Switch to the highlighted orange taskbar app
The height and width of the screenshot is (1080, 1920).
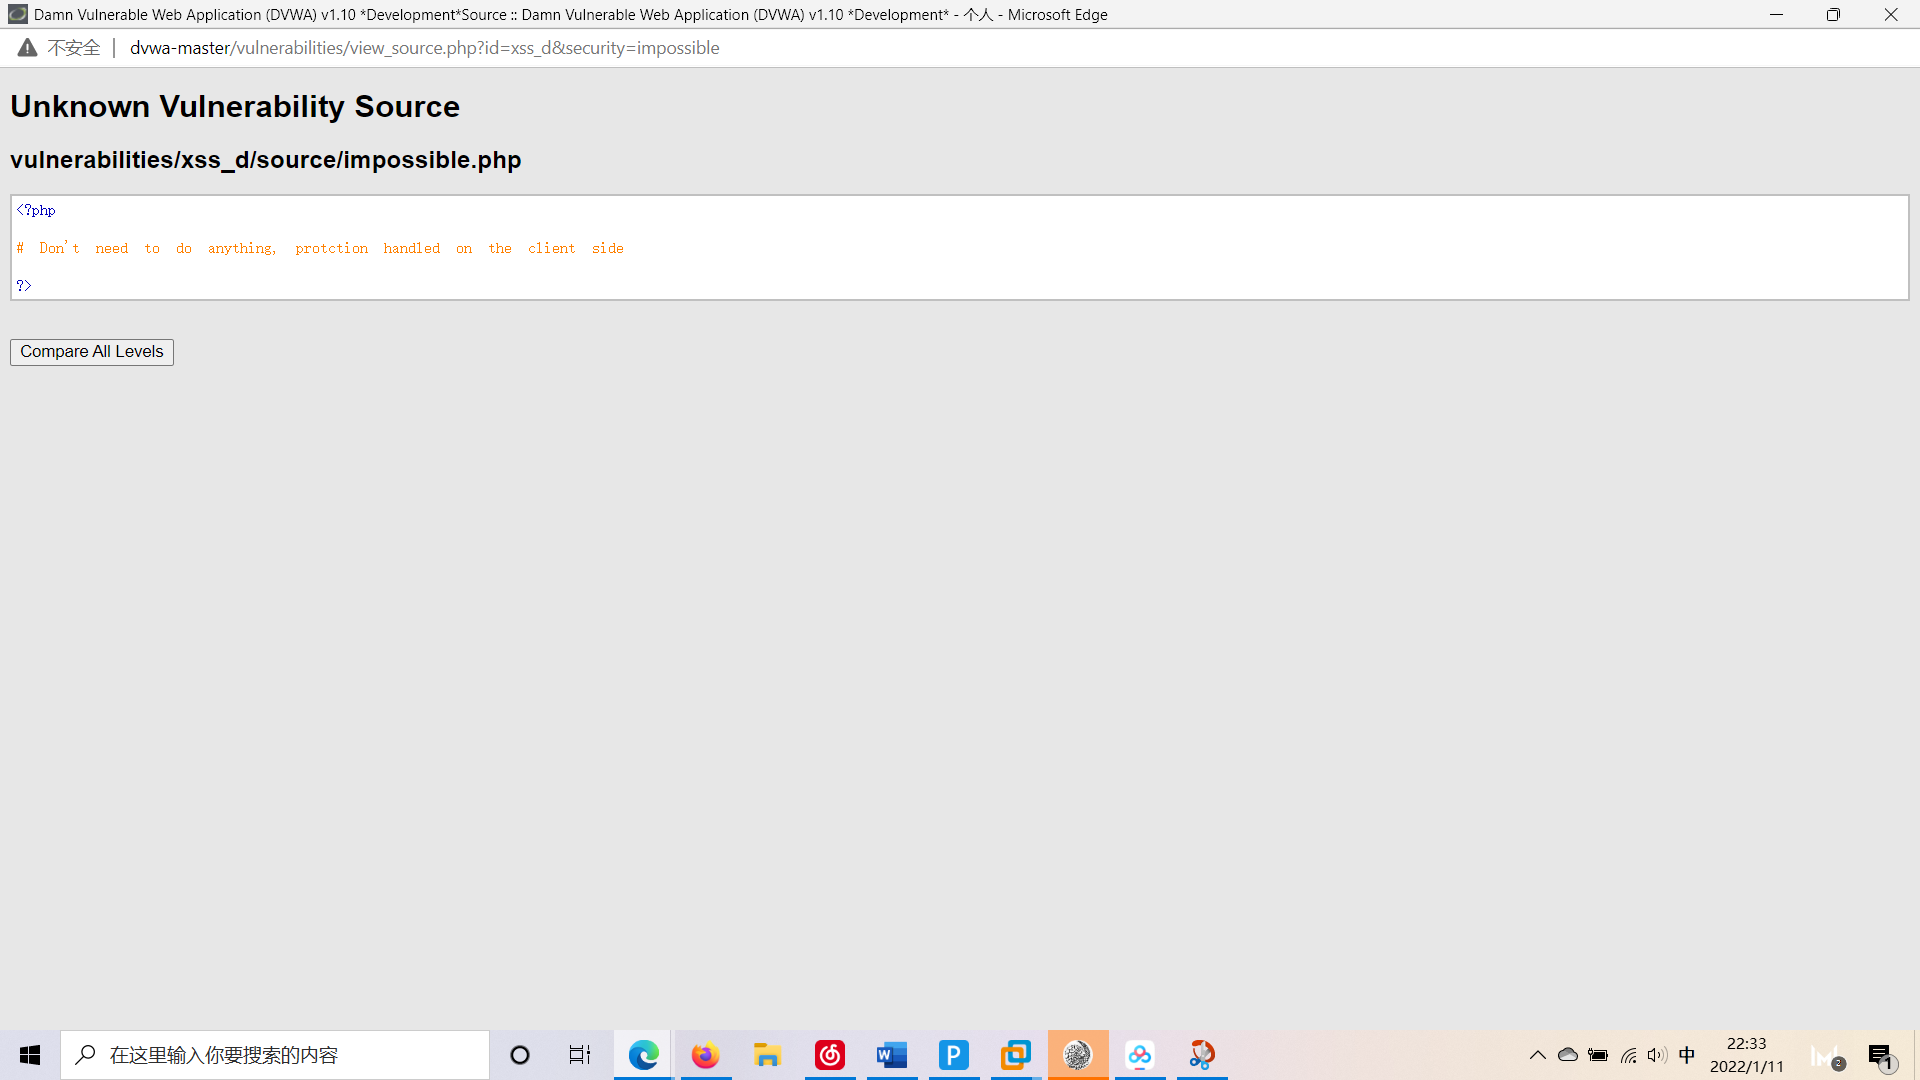click(1078, 1055)
